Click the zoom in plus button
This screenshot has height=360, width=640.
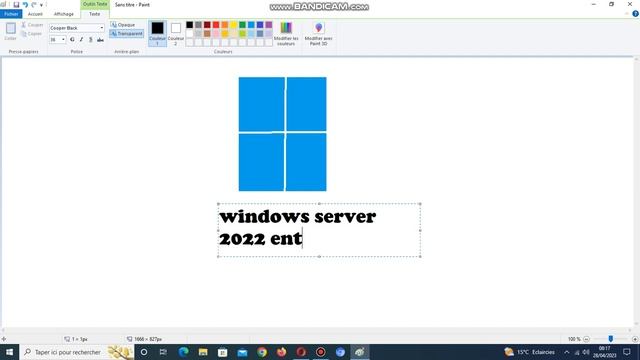(x=635, y=339)
